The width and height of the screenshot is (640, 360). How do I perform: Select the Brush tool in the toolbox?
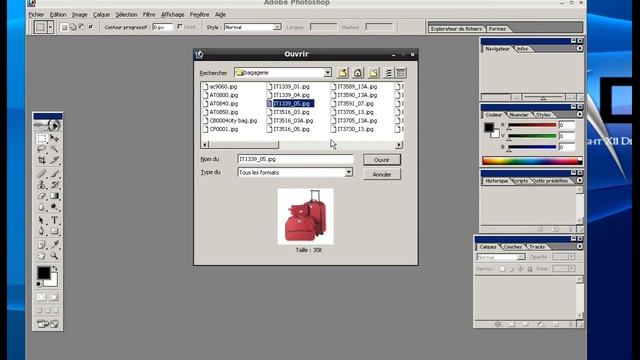click(54, 174)
